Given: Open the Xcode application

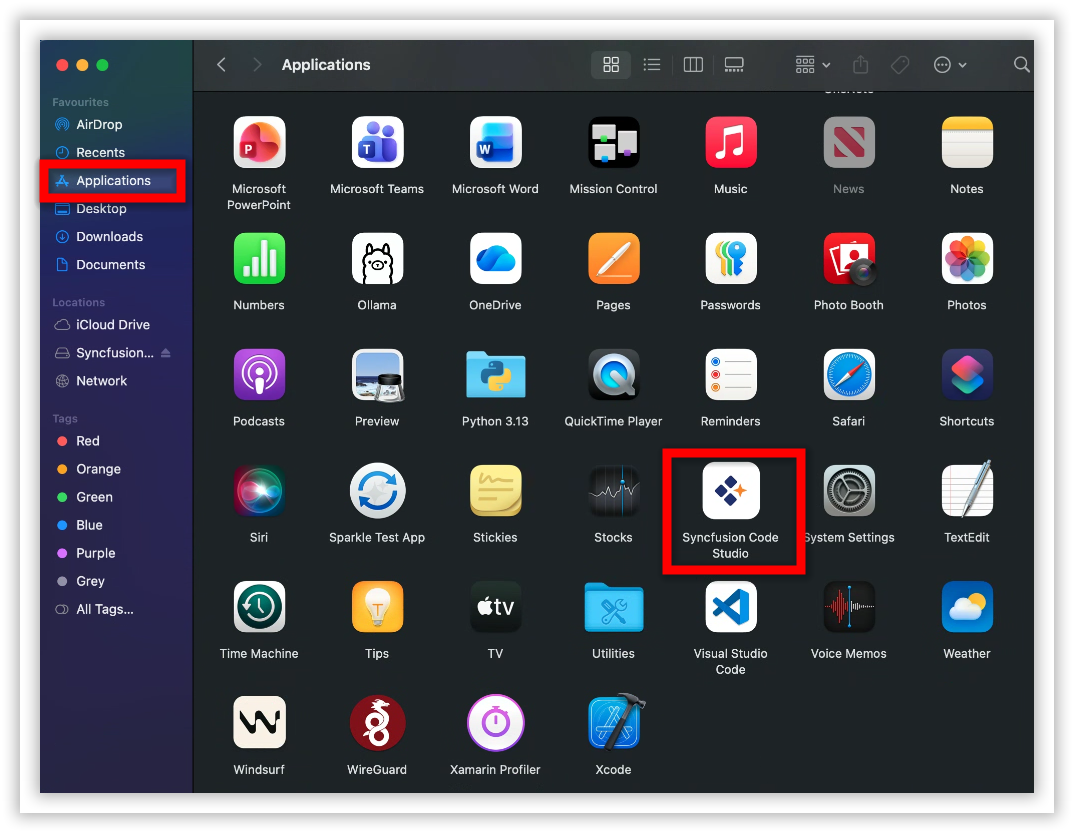Looking at the screenshot, I should point(613,723).
